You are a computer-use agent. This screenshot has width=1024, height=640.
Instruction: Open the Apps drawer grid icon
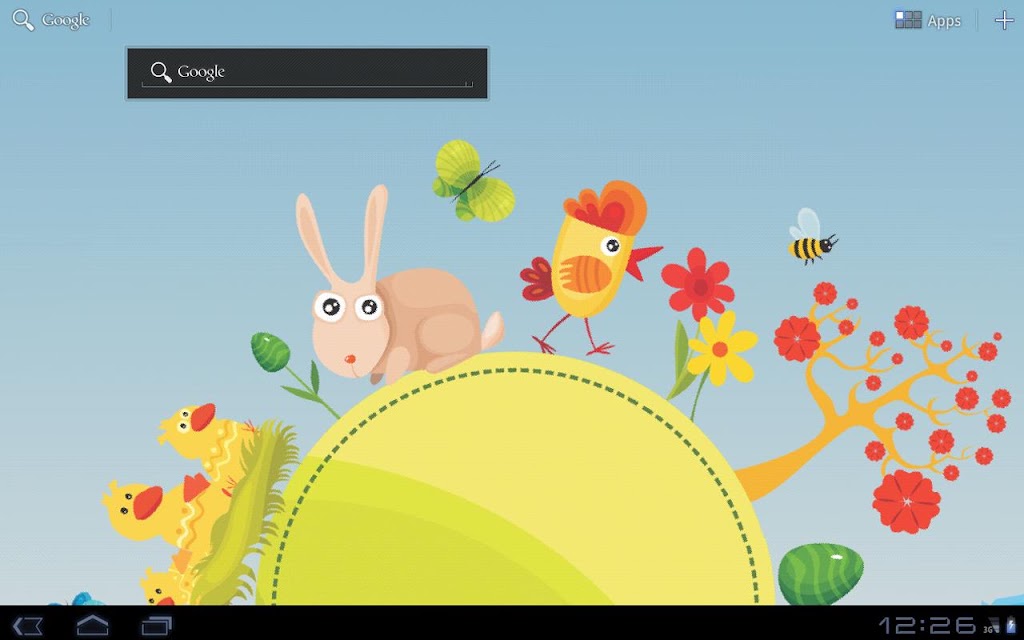908,20
